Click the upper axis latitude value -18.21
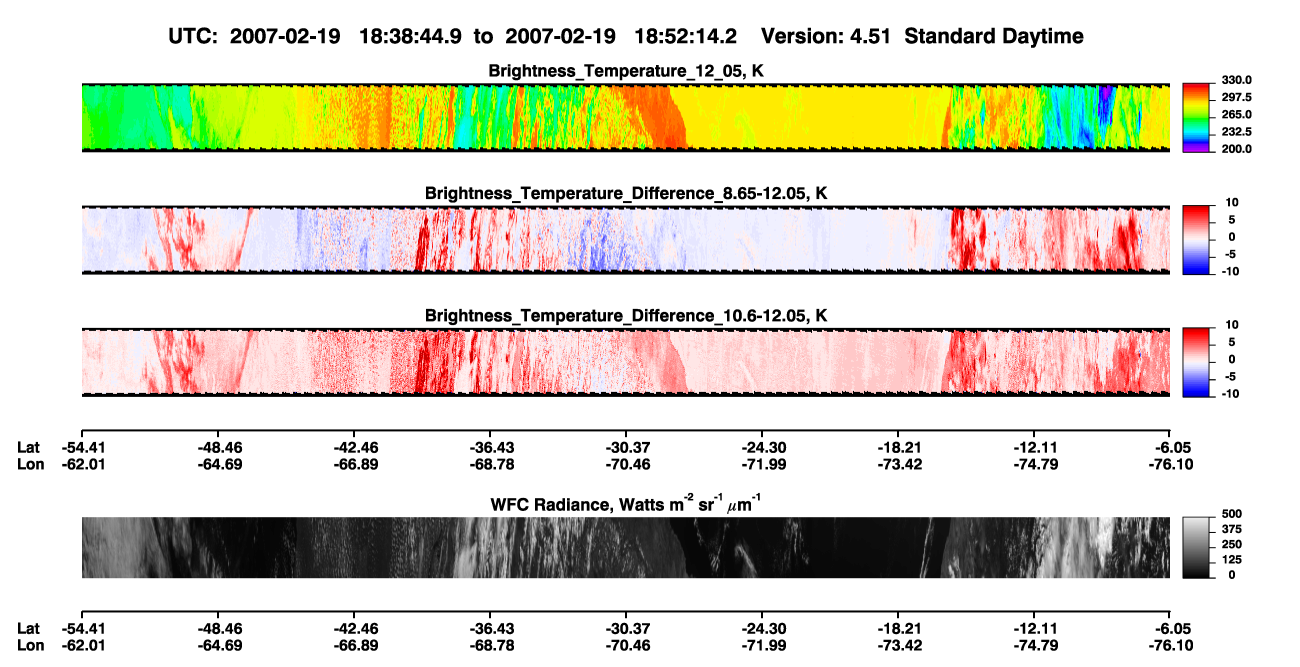This screenshot has height=667, width=1300. (x=899, y=446)
